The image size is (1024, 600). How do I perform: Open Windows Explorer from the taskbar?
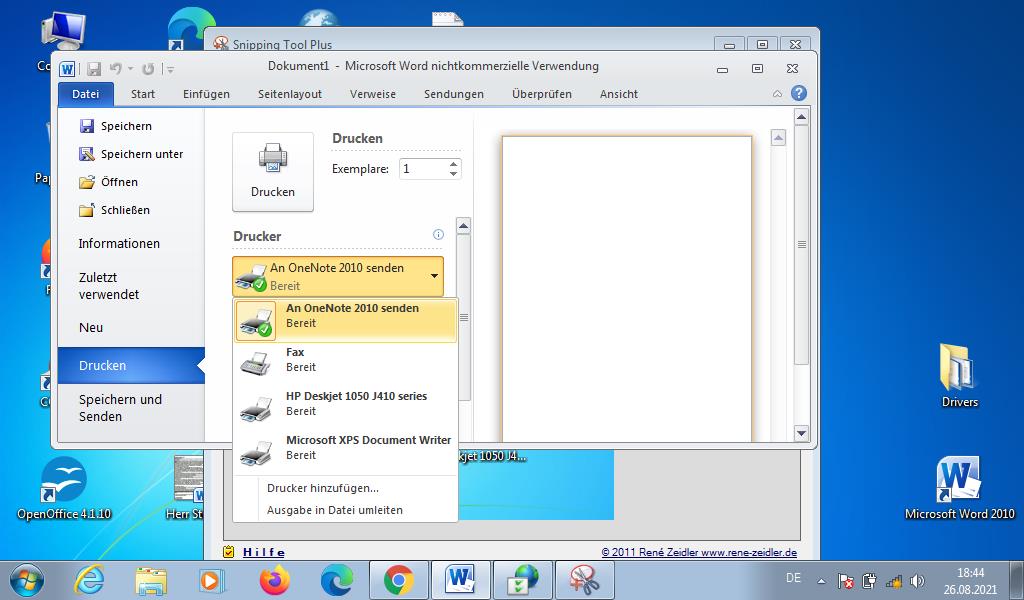[x=151, y=580]
